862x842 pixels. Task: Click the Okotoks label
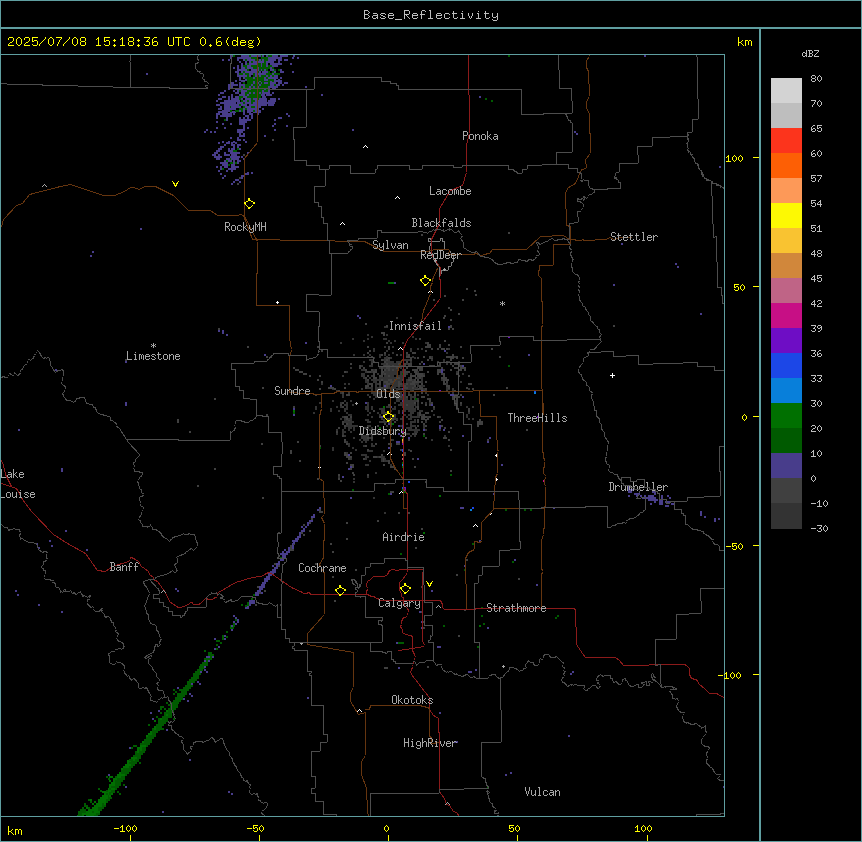[x=412, y=700]
